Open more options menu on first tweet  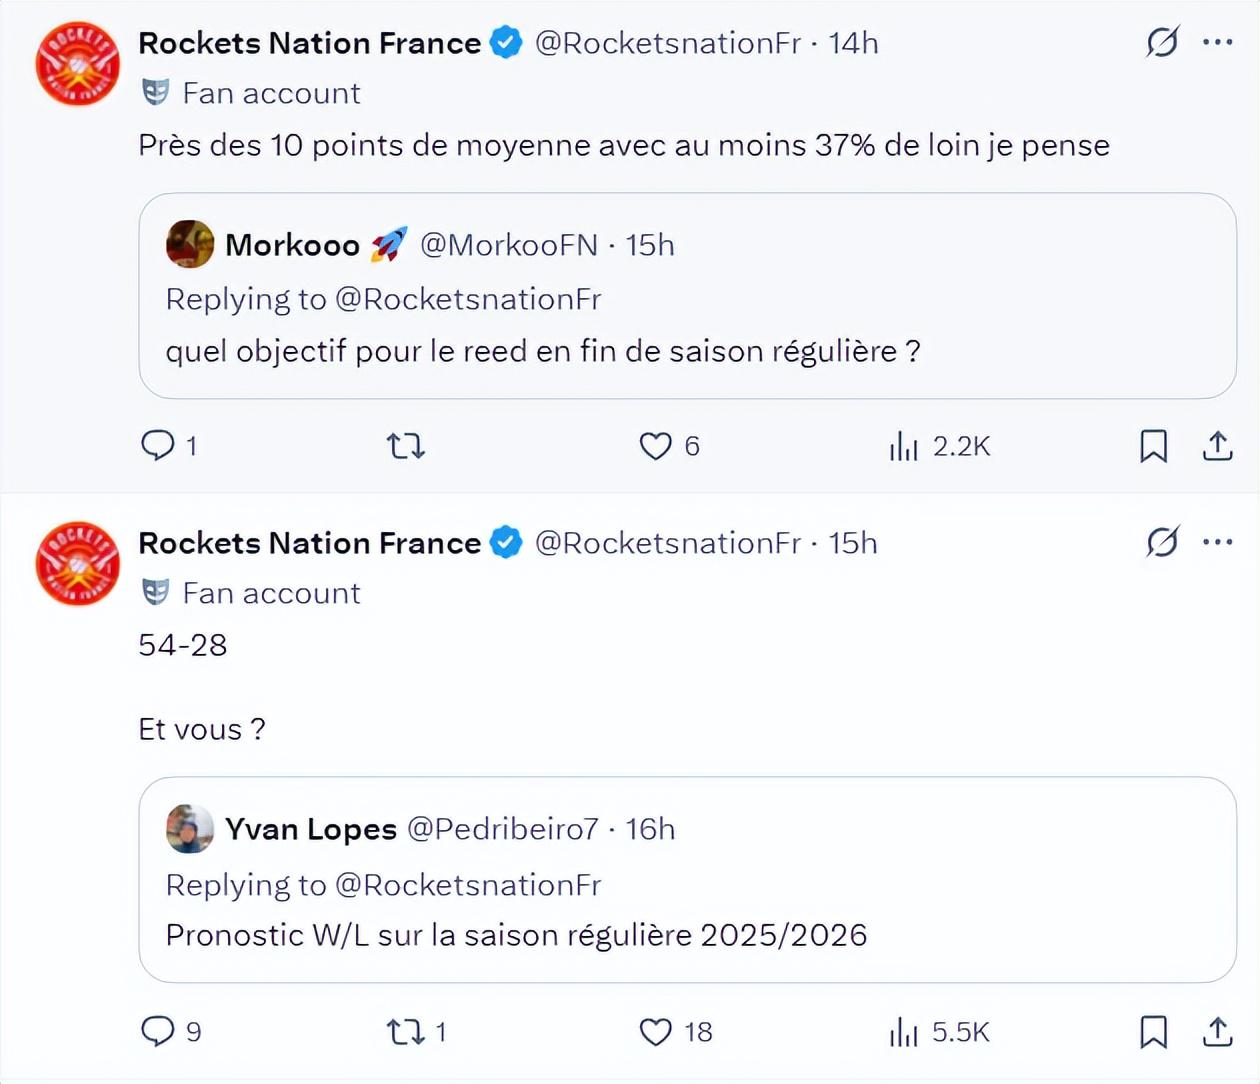coord(1217,42)
